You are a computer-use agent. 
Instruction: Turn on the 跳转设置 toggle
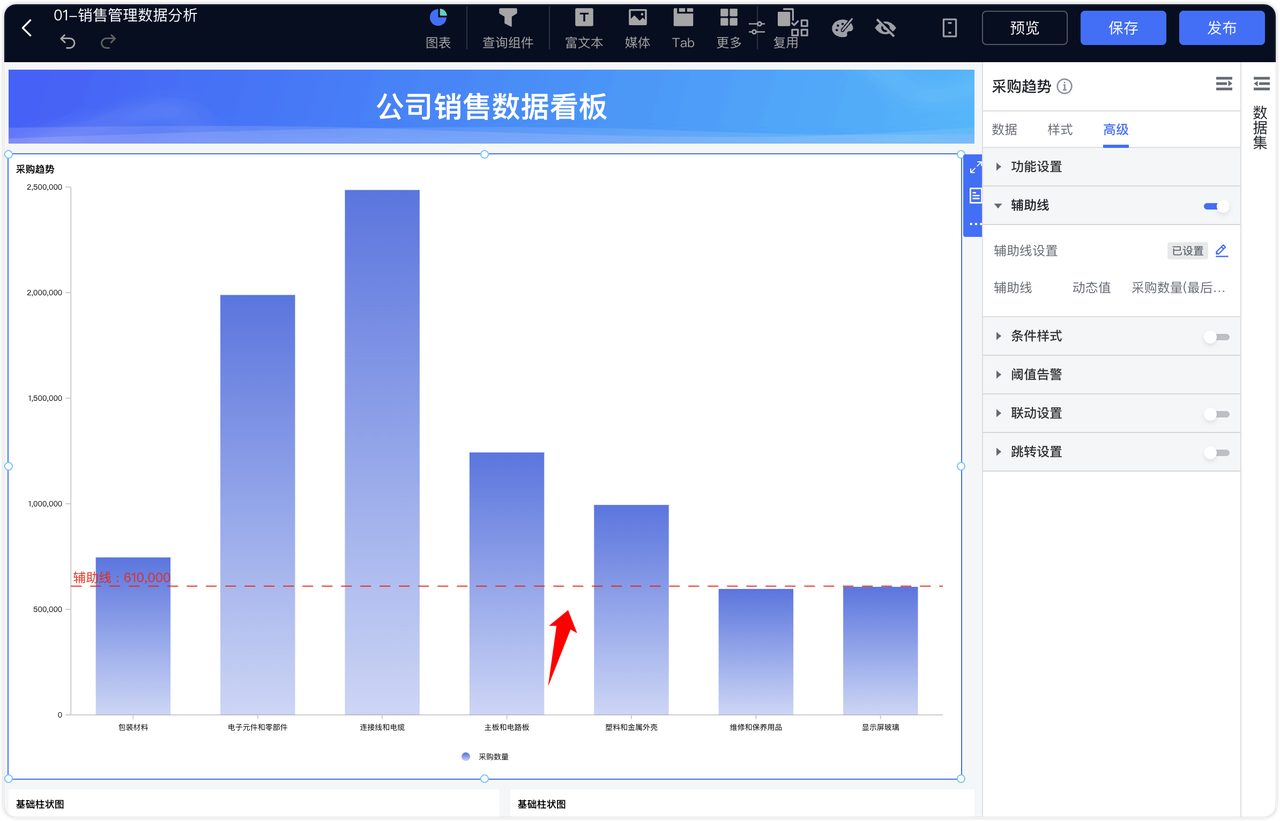[x=1216, y=452]
